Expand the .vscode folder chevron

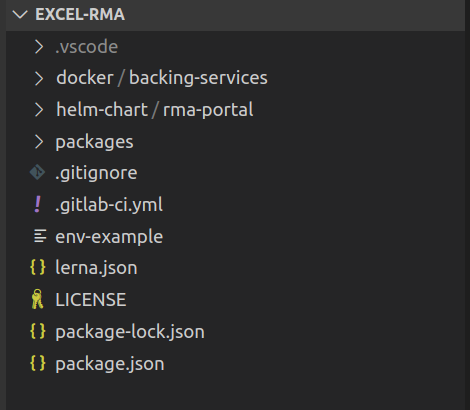pos(39,47)
